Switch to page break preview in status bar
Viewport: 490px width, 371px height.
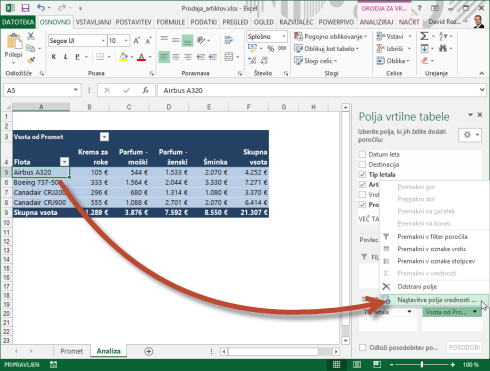pyautogui.click(x=377, y=365)
